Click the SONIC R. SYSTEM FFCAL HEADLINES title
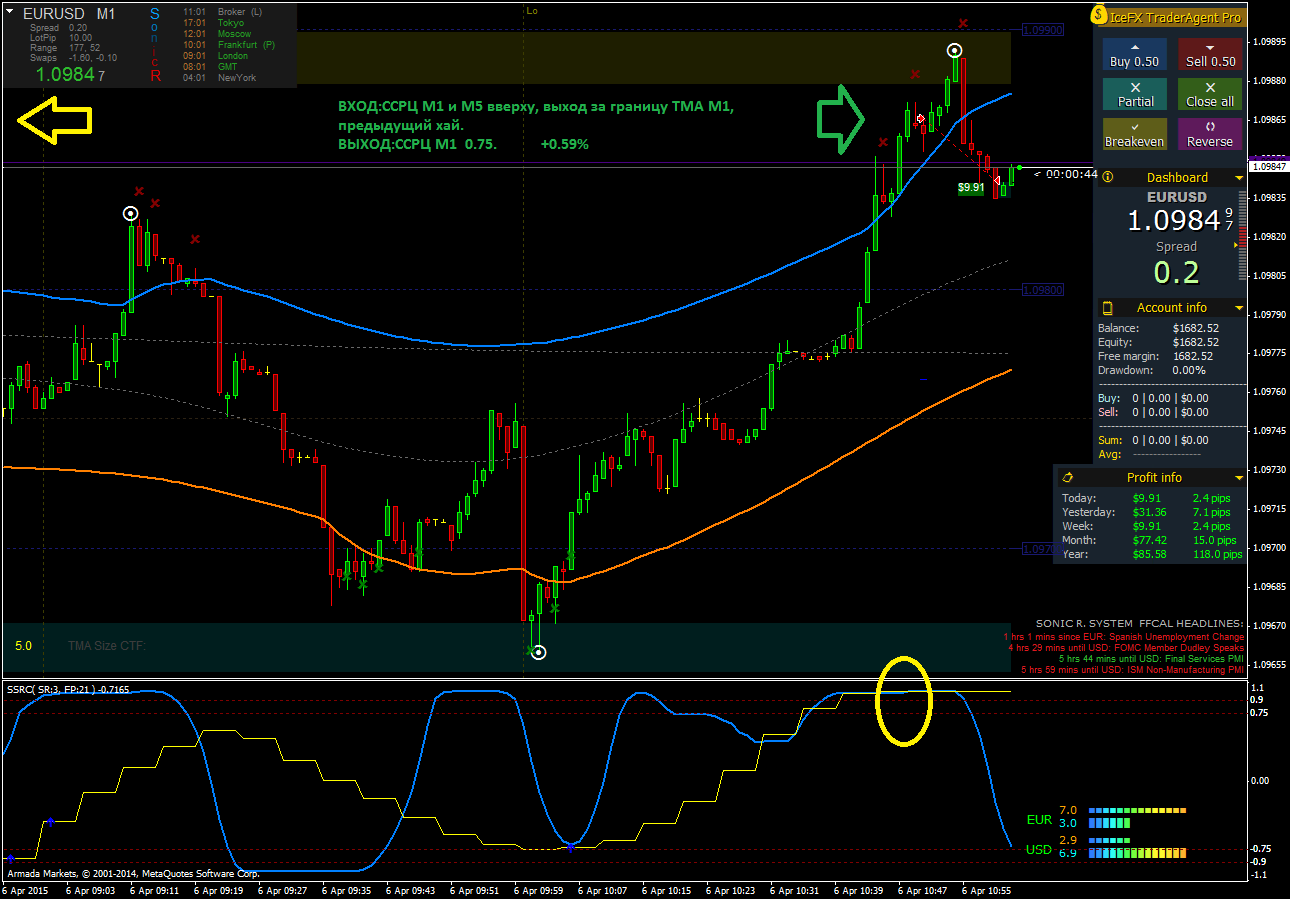Viewport: 1290px width, 899px height. (x=1139, y=623)
